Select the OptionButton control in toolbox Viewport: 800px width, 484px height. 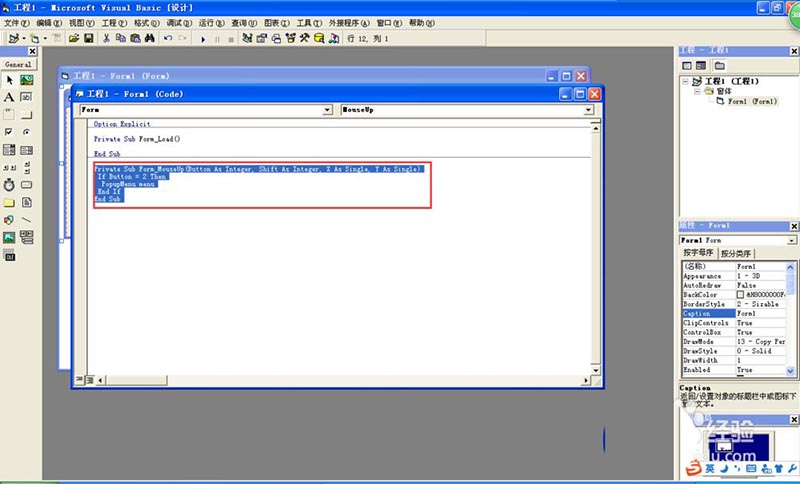coord(27,132)
